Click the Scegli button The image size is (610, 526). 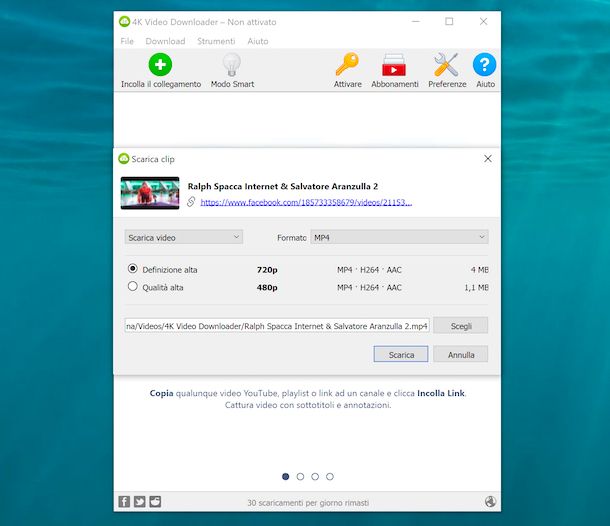click(461, 326)
